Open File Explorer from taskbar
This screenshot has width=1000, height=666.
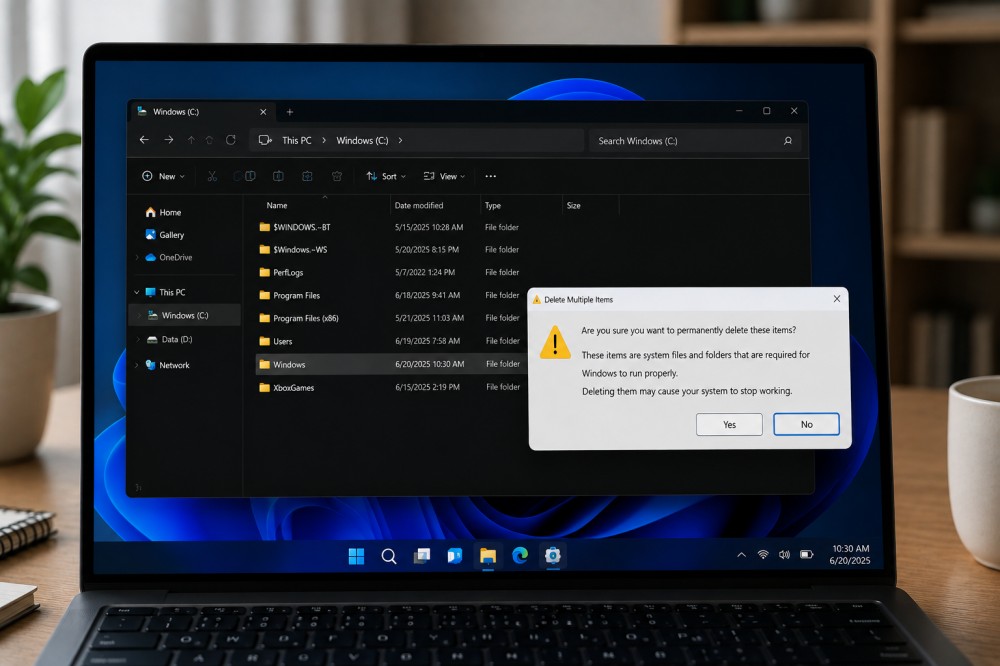[488, 556]
